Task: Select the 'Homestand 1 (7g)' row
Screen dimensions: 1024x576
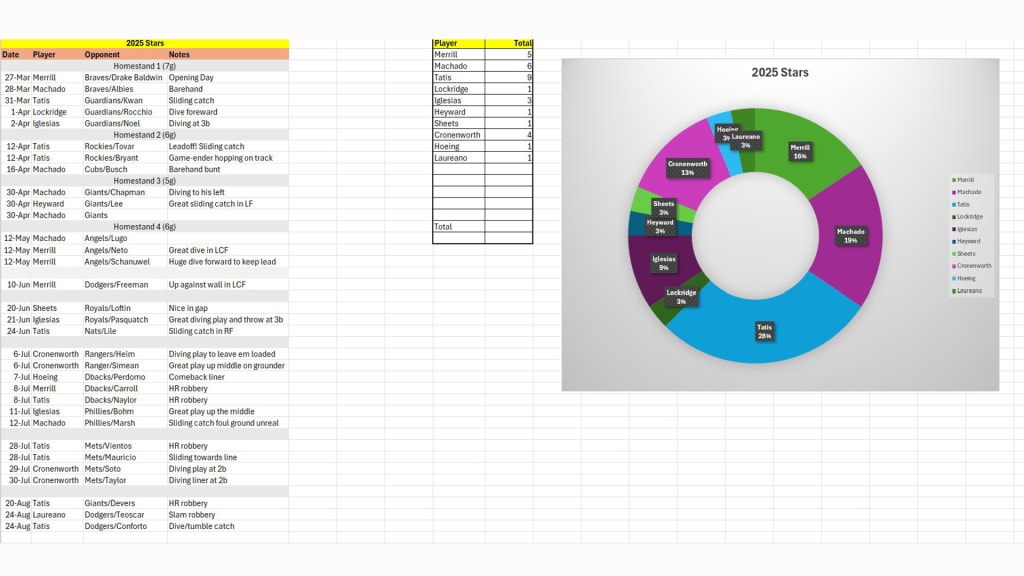Action: pyautogui.click(x=145, y=66)
